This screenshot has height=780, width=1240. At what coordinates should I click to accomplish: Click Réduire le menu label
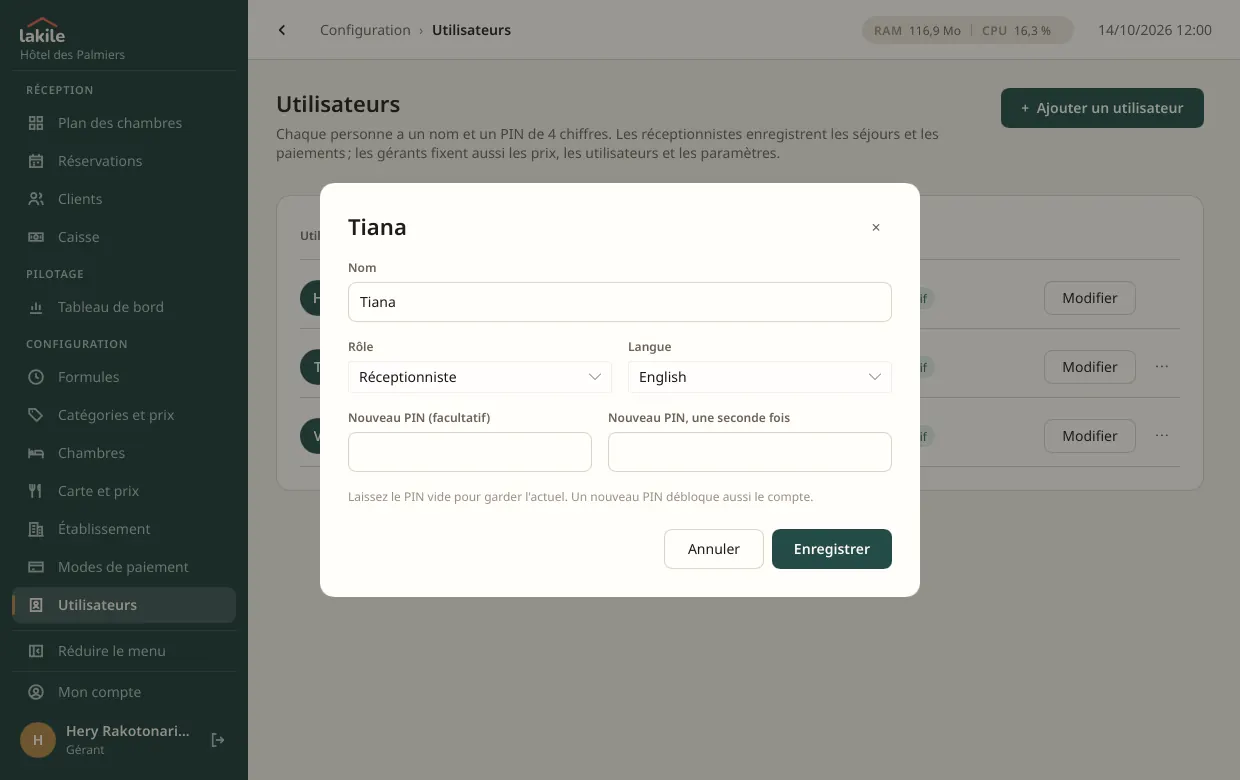click(112, 651)
